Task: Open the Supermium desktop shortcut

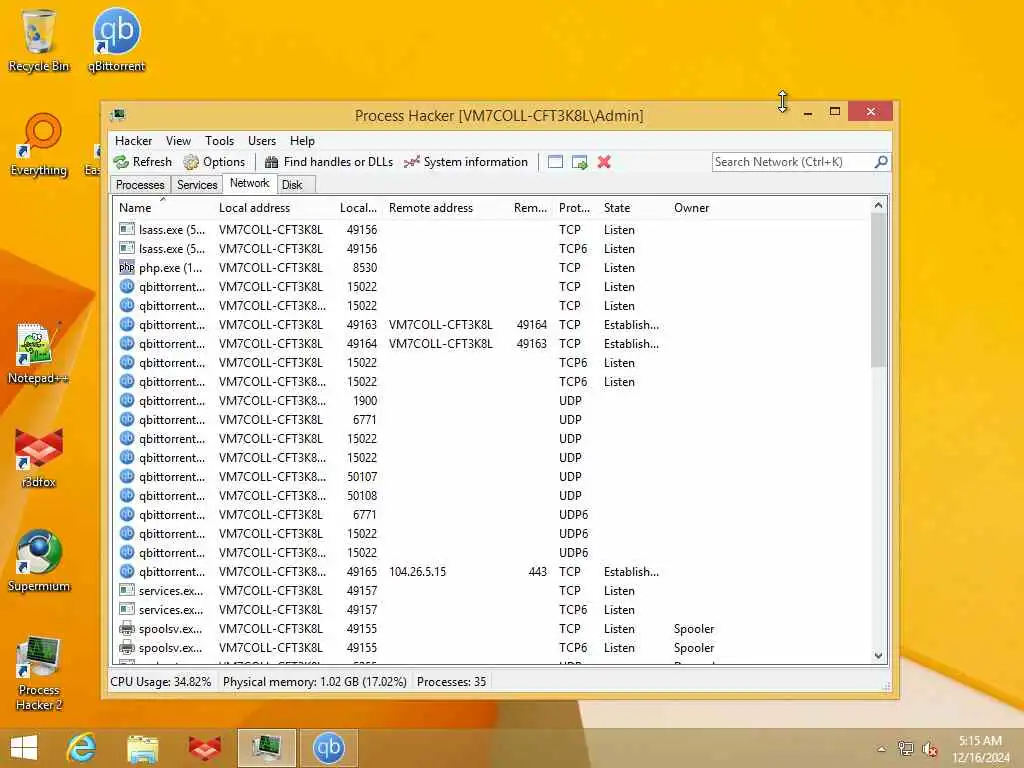Action: pyautogui.click(x=39, y=561)
